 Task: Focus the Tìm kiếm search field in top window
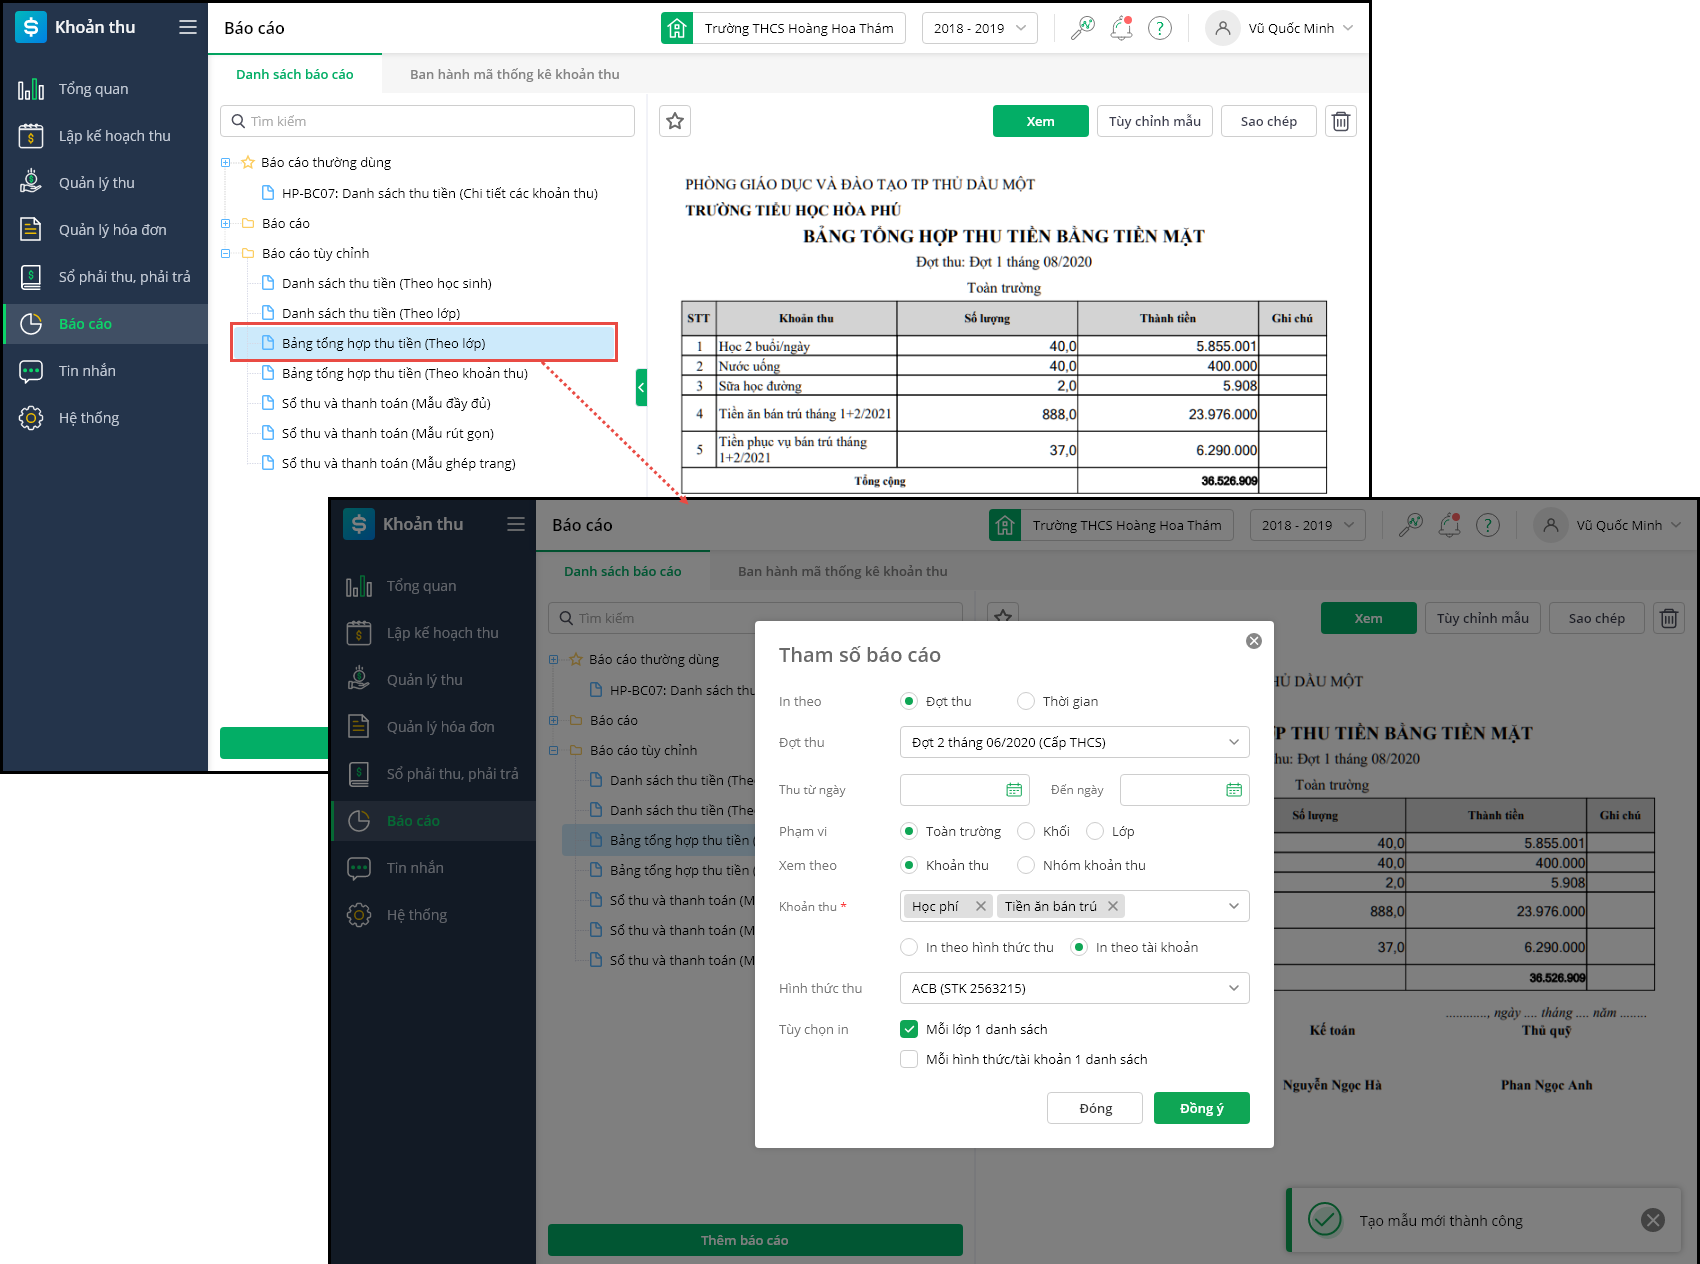pyautogui.click(x=427, y=121)
